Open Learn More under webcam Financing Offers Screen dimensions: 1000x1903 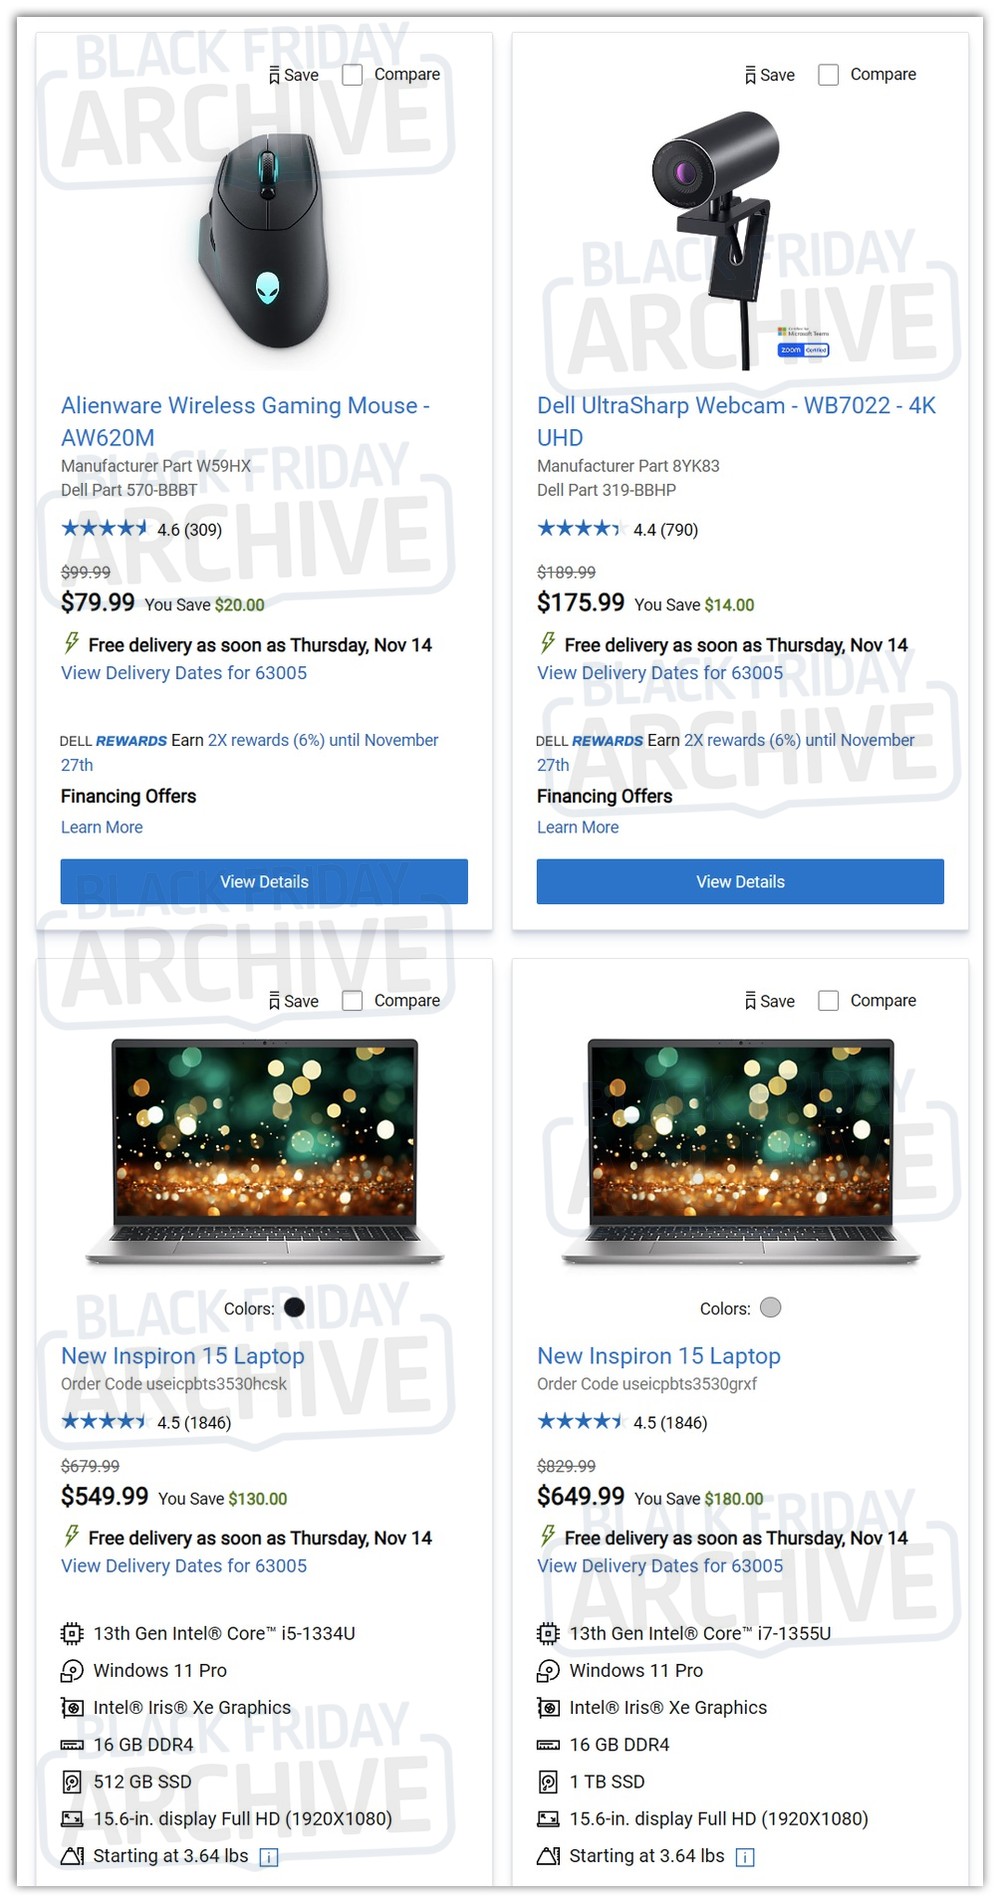pos(578,828)
